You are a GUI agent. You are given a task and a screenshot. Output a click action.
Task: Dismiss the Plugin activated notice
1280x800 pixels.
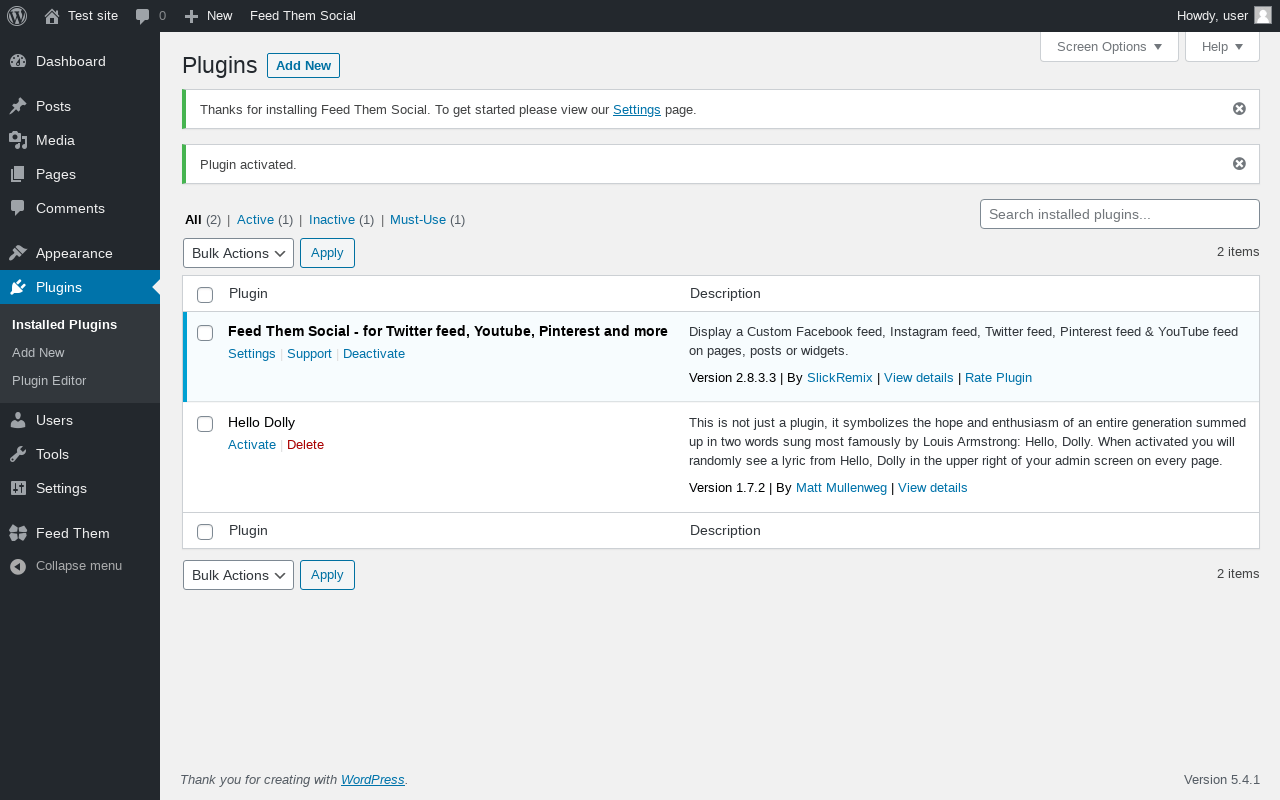click(x=1239, y=164)
